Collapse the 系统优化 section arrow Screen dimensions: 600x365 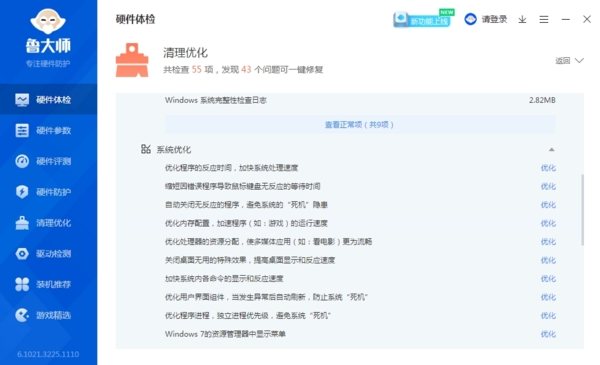click(x=551, y=150)
